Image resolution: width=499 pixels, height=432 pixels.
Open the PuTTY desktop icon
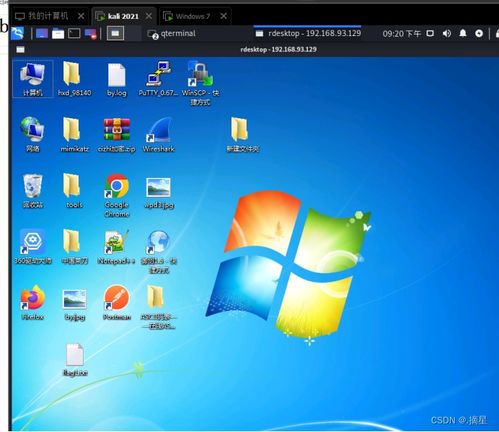coord(158,79)
